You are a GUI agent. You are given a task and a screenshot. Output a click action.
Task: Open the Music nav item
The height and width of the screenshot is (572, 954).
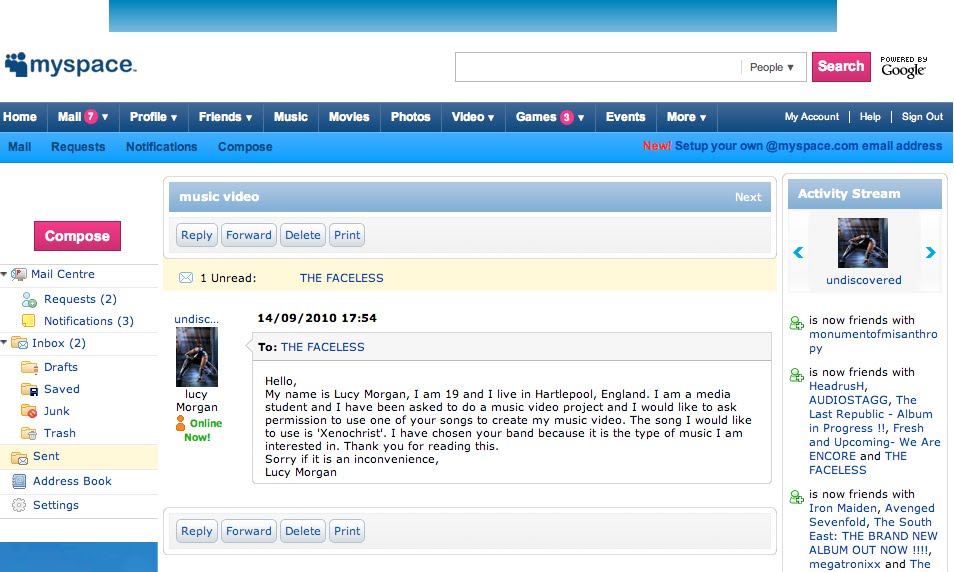291,117
